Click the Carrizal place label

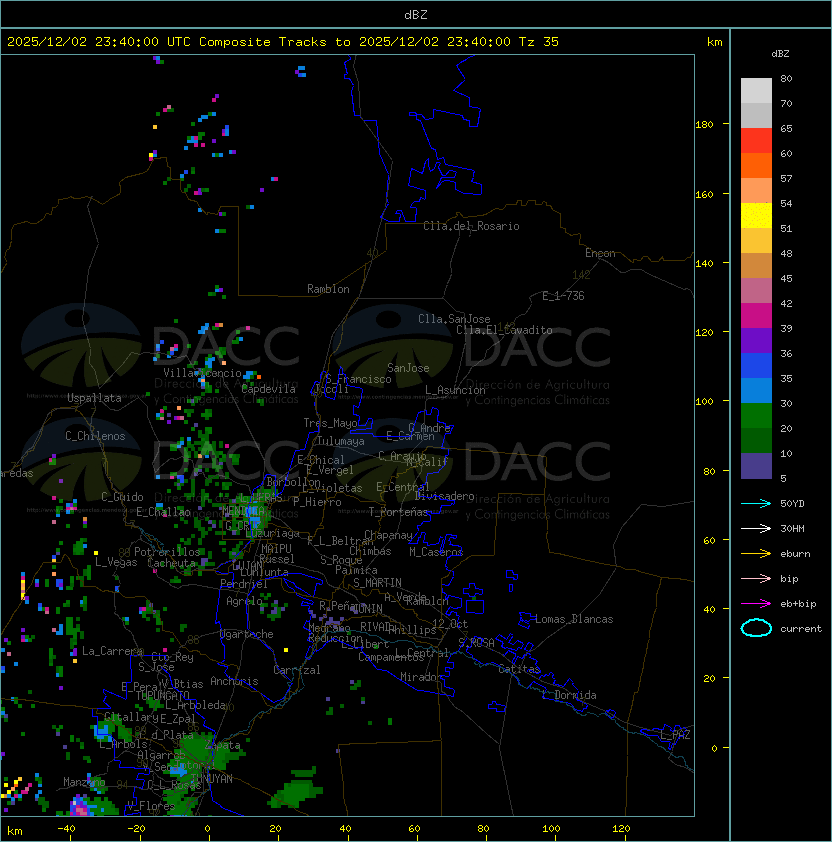click(x=297, y=670)
